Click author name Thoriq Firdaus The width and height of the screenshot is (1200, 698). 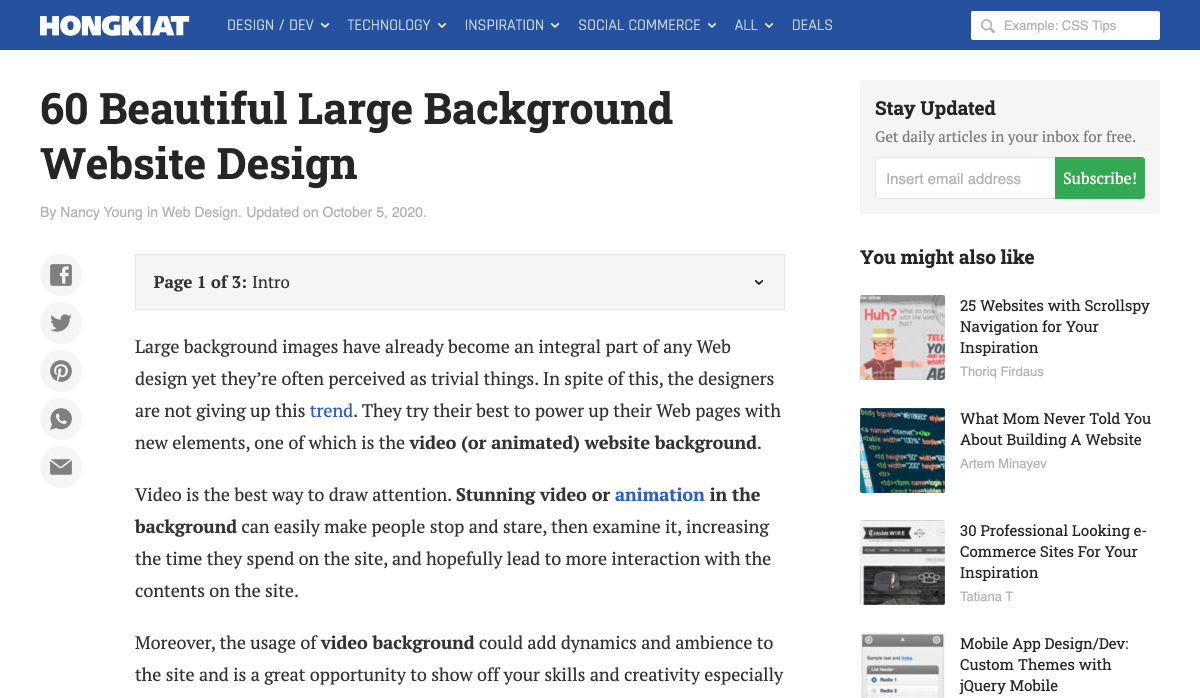tap(1001, 372)
